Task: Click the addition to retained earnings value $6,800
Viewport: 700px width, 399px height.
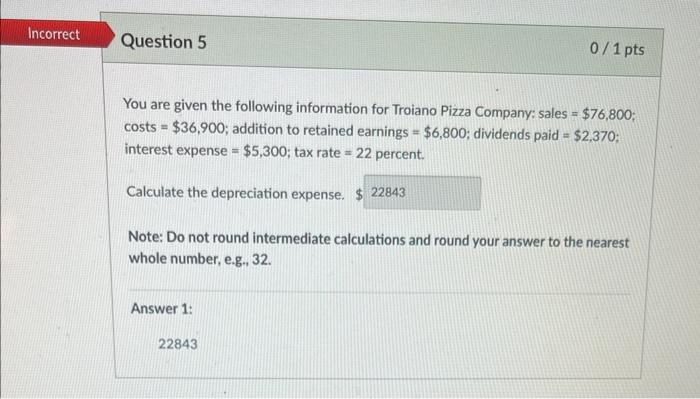Action: (x=438, y=133)
